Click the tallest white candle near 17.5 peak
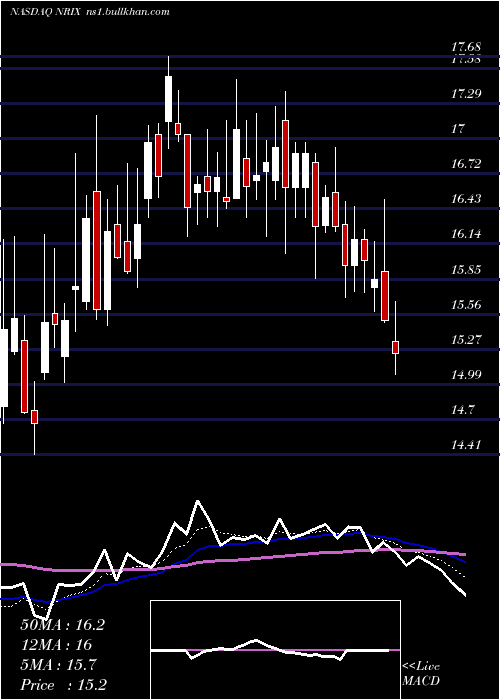 [168, 99]
